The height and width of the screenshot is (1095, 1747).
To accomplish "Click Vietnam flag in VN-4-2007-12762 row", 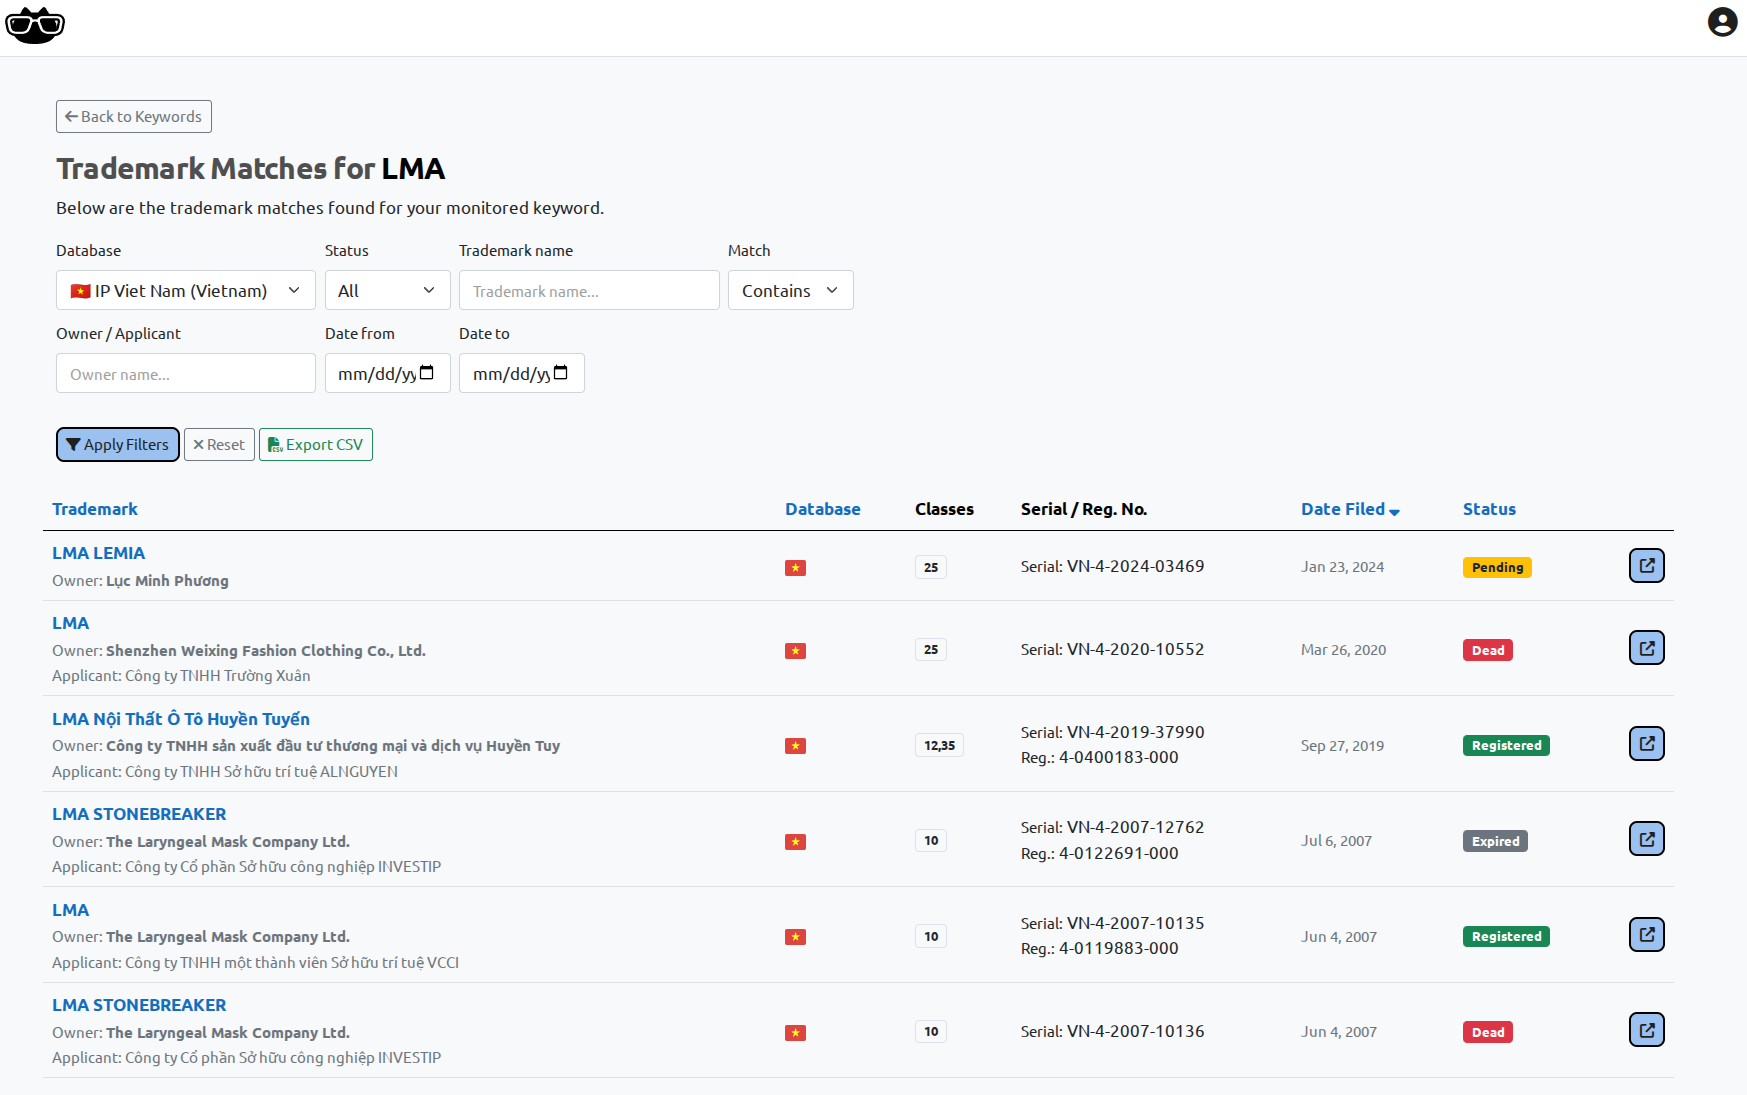I will tap(795, 842).
